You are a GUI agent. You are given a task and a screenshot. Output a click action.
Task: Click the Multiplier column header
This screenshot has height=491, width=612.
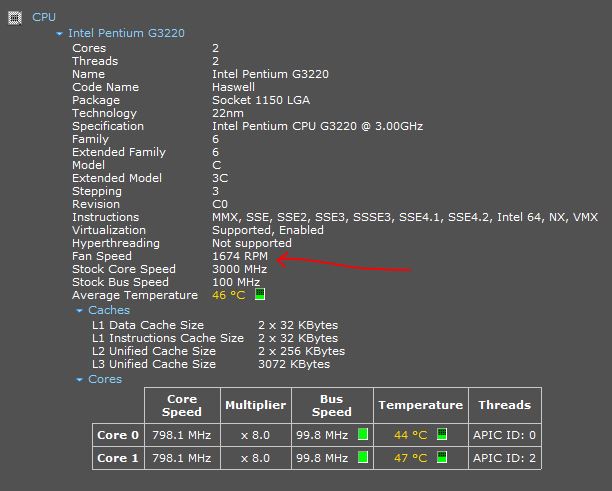point(256,405)
